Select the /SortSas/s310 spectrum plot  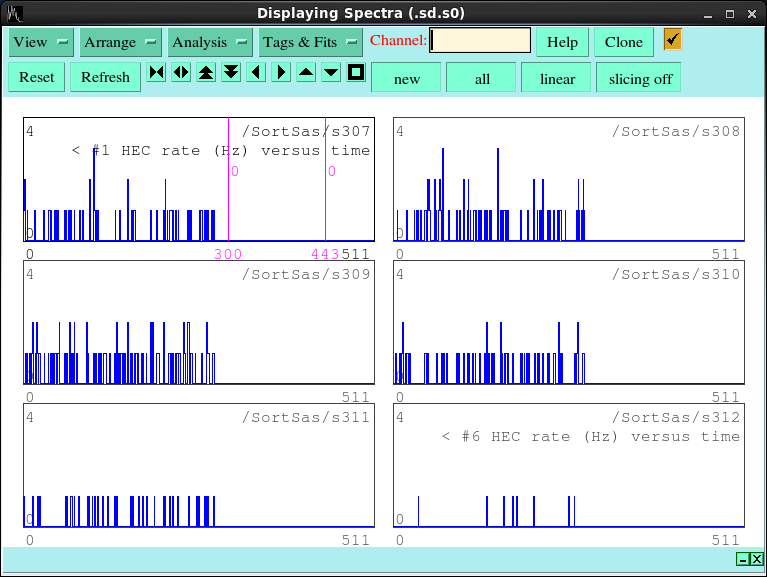click(x=568, y=324)
